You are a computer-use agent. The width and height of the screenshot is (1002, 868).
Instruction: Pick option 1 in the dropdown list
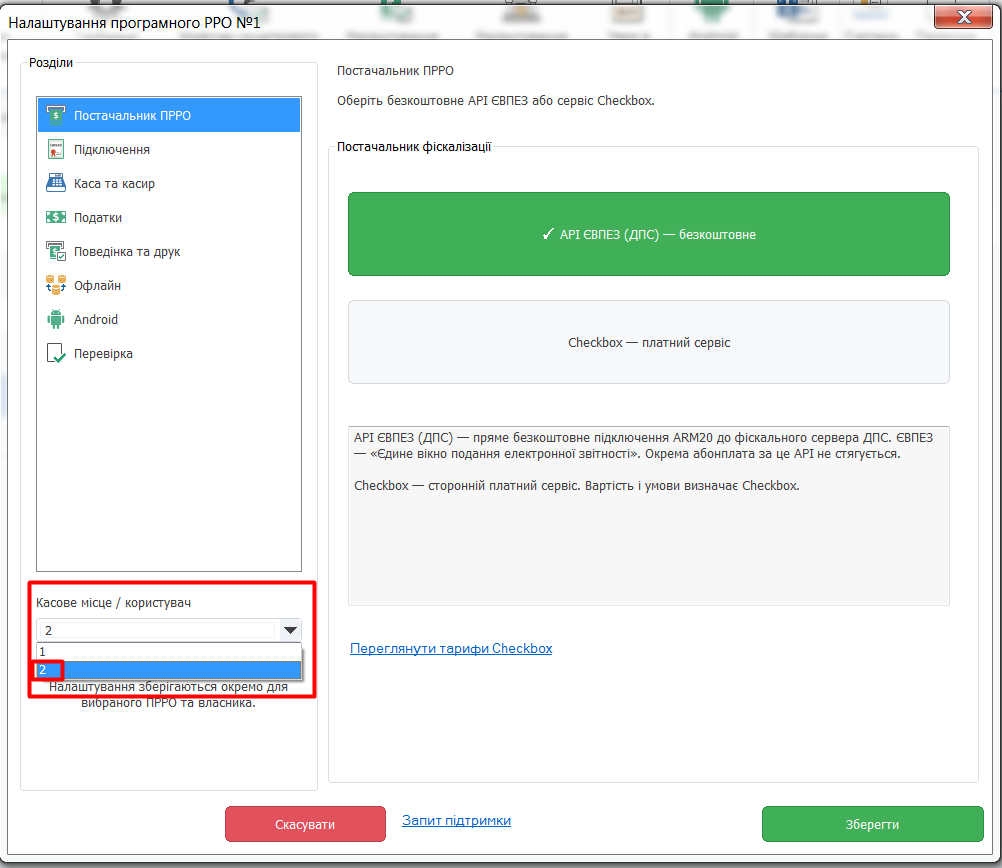(x=169, y=651)
